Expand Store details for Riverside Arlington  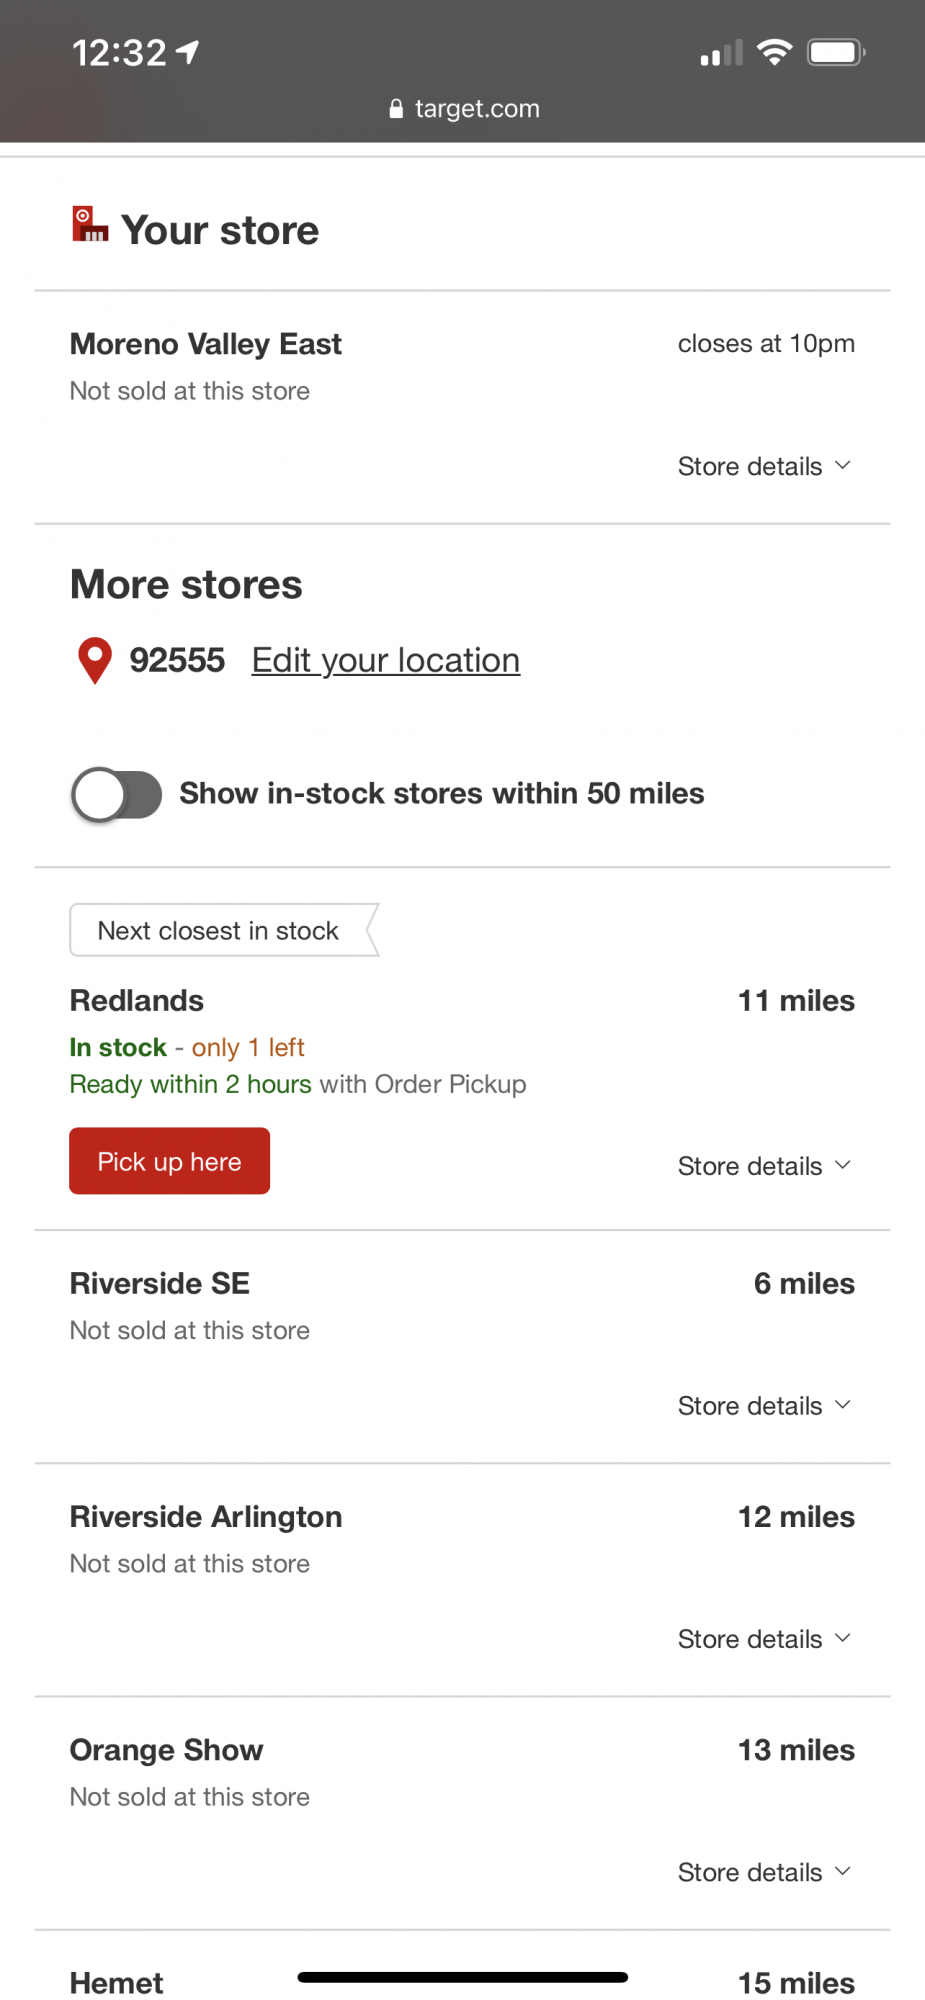[x=764, y=1639]
